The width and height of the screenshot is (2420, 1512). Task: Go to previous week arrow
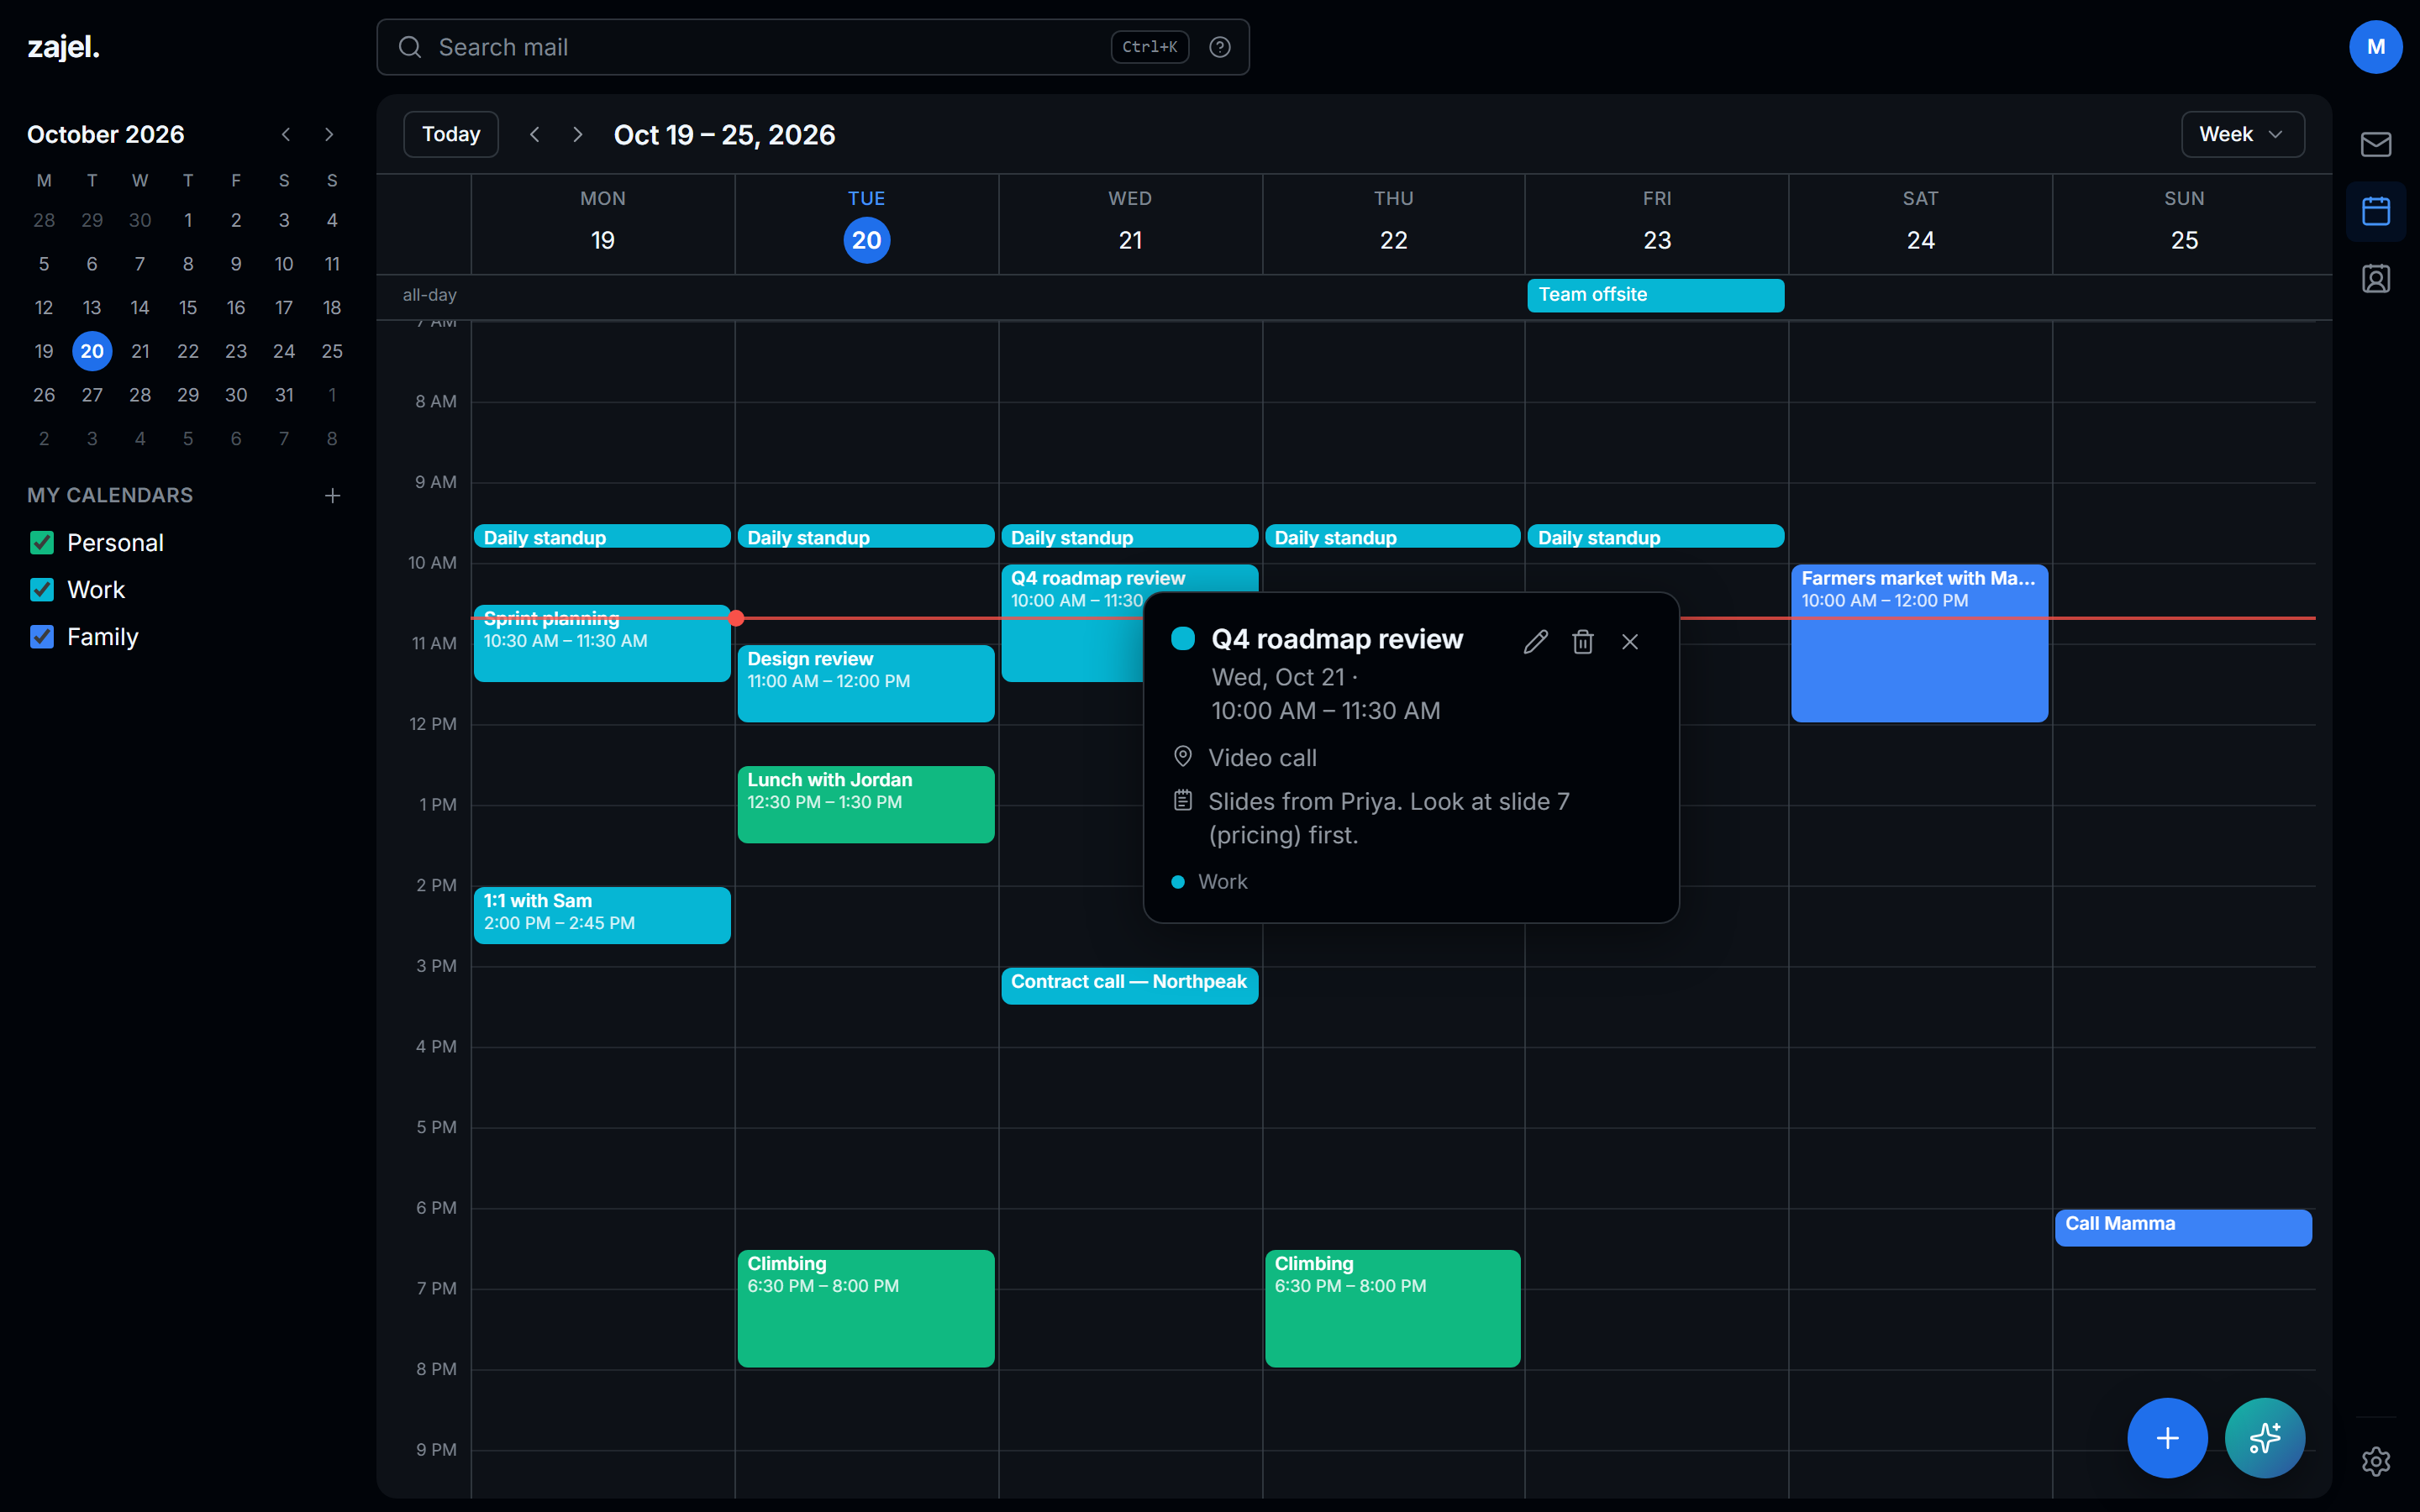tap(534, 134)
